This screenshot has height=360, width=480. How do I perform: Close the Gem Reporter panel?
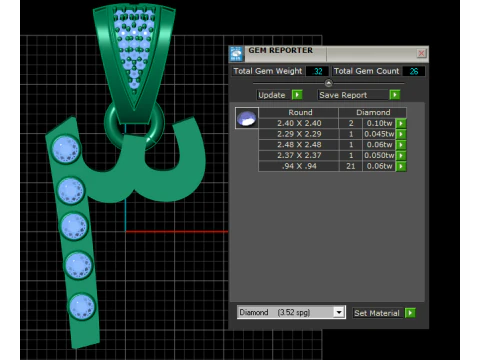[421, 53]
